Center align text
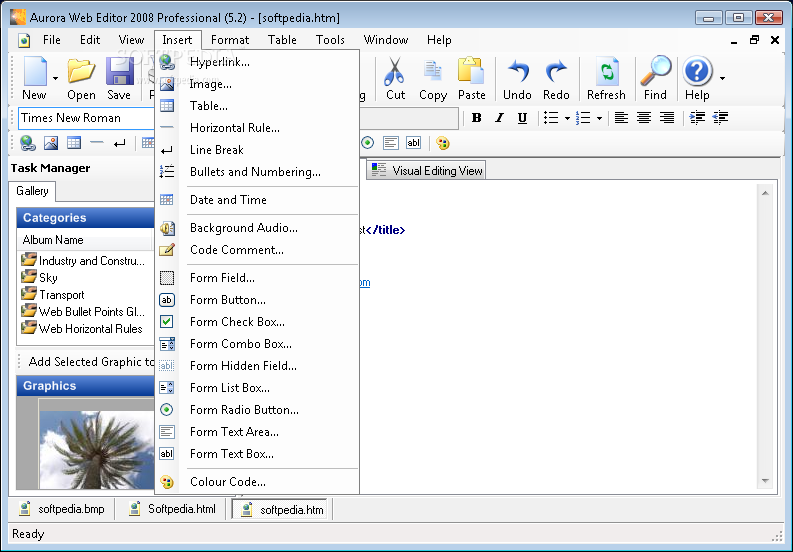The image size is (793, 552). (644, 118)
